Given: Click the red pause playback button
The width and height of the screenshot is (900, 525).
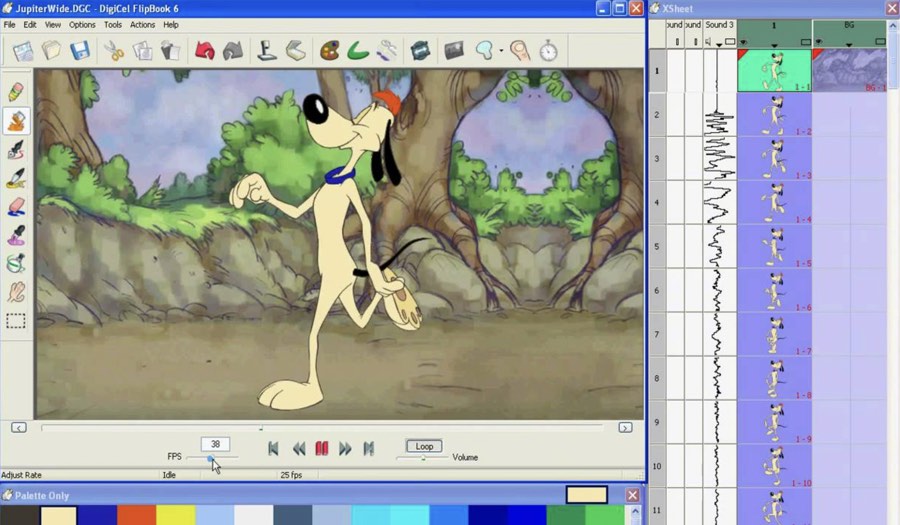Looking at the screenshot, I should point(322,449).
